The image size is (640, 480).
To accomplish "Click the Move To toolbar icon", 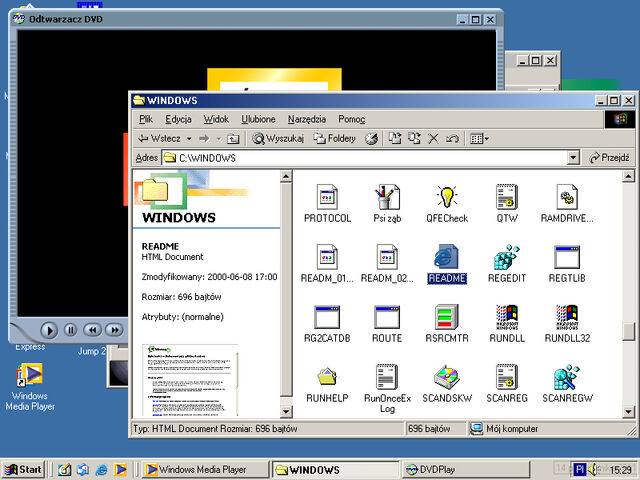I will (394, 139).
